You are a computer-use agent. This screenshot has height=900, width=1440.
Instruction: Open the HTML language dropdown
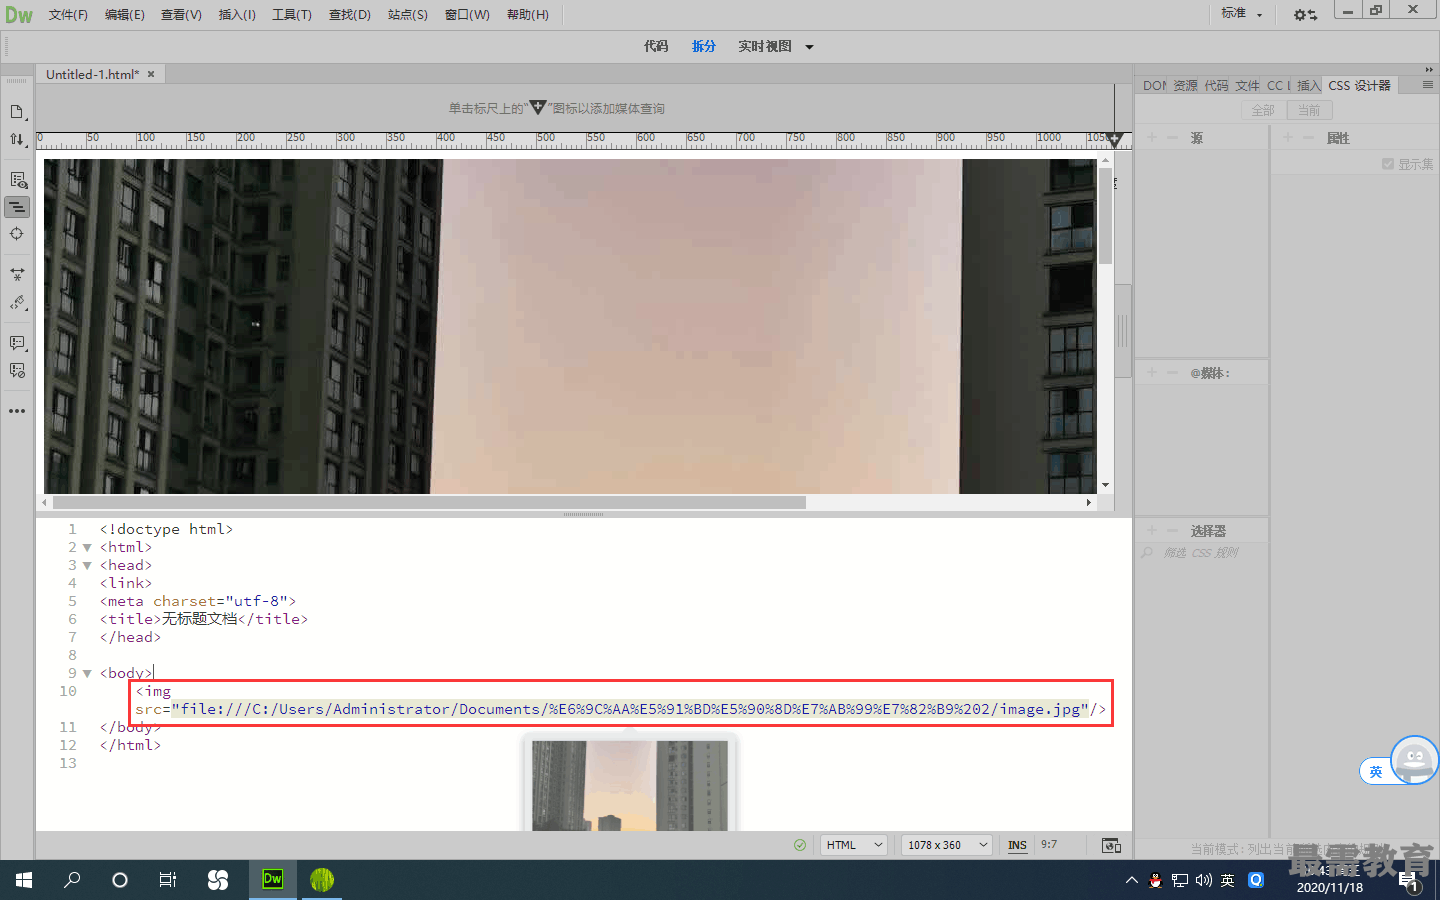[x=854, y=845]
